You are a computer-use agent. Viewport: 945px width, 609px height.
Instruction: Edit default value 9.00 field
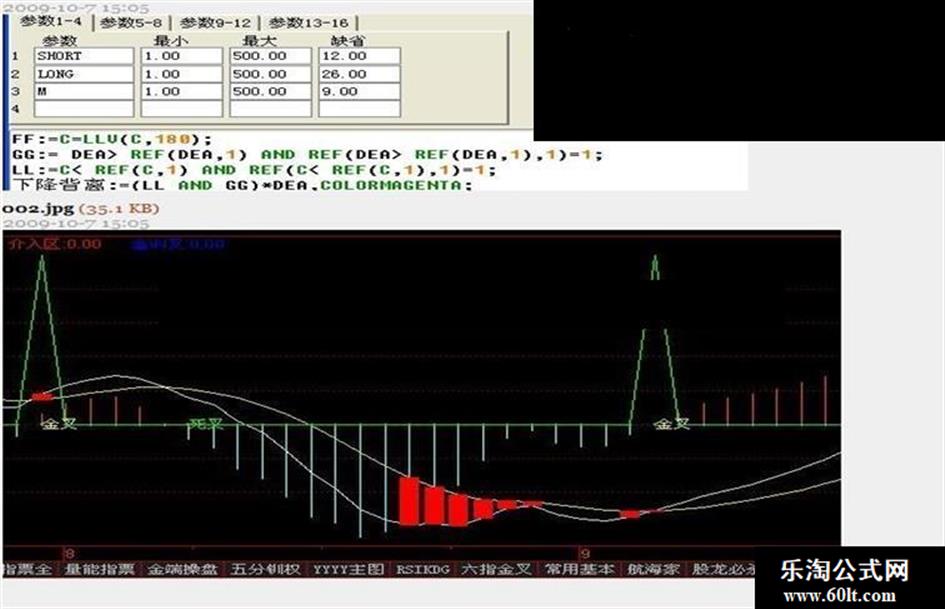(x=359, y=92)
